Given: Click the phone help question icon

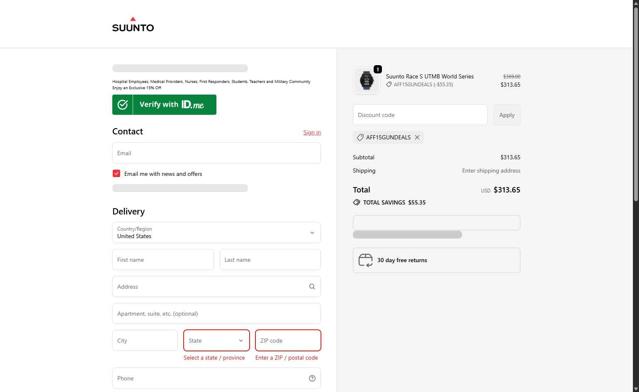Looking at the screenshot, I should click(x=312, y=378).
